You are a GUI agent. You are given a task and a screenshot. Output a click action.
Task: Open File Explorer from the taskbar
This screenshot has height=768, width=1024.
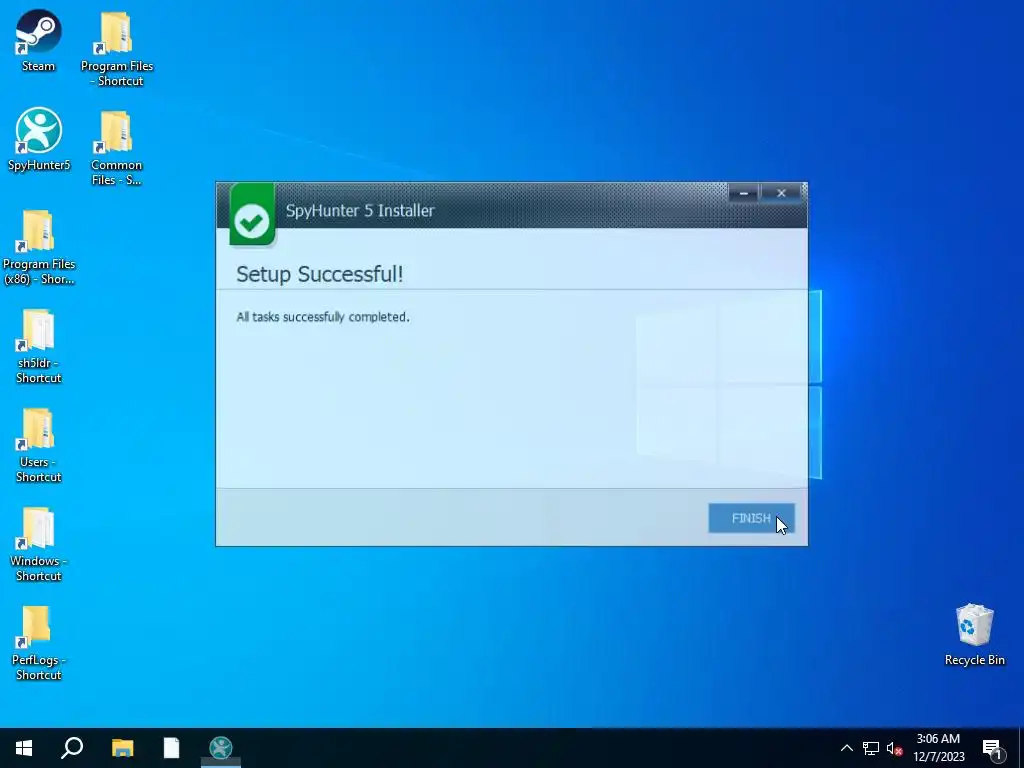point(122,748)
